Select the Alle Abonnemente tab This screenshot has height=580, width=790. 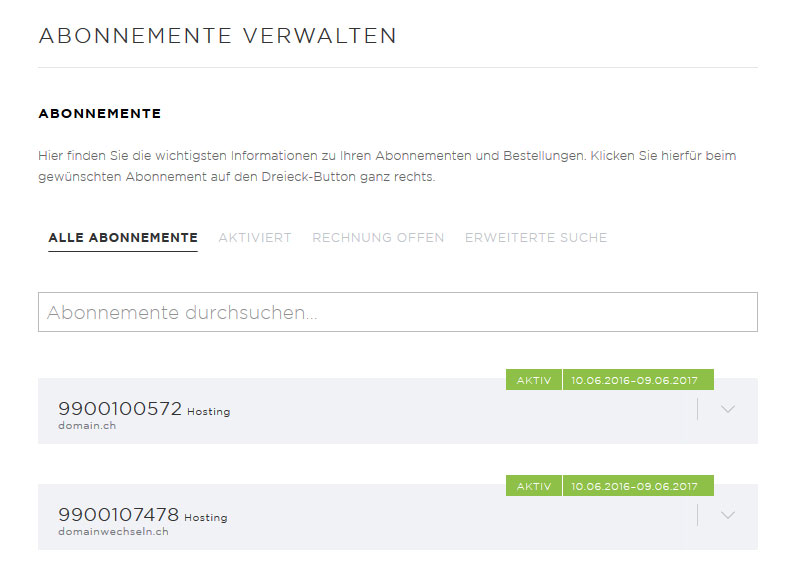click(123, 238)
